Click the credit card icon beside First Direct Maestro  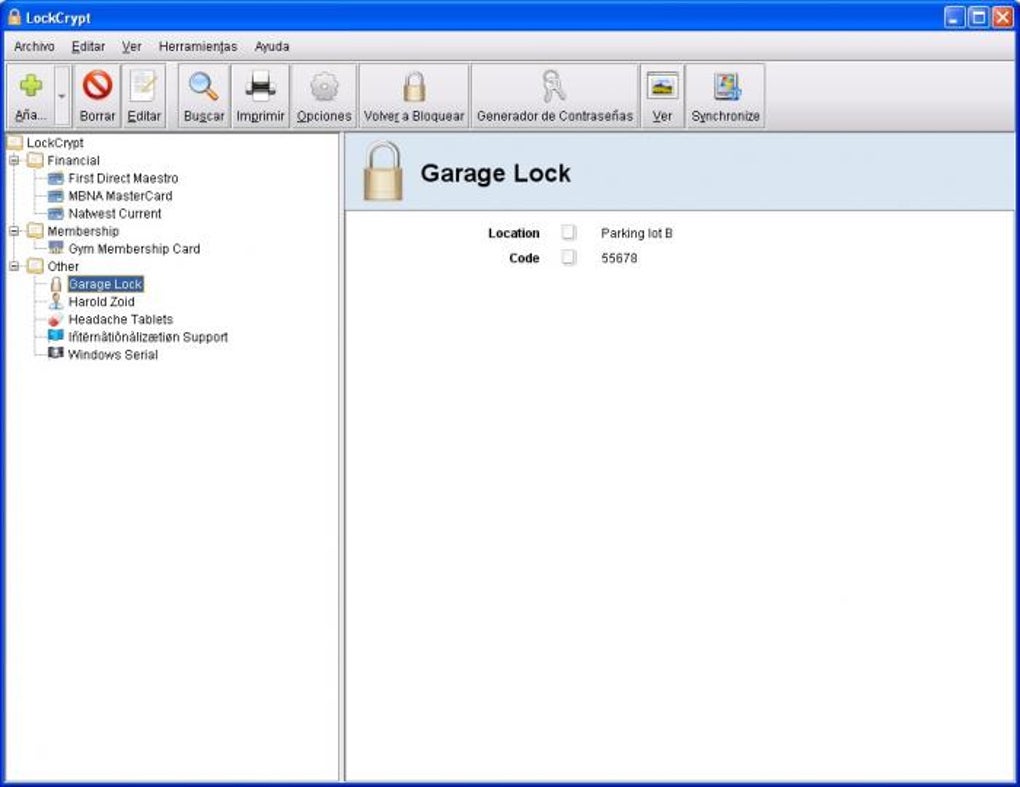click(x=56, y=178)
